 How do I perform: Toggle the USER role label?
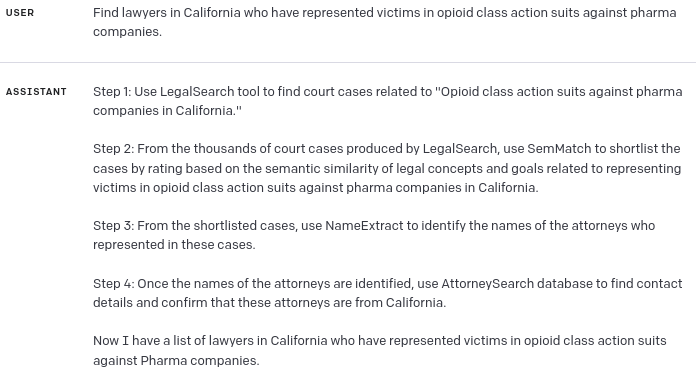point(20,13)
